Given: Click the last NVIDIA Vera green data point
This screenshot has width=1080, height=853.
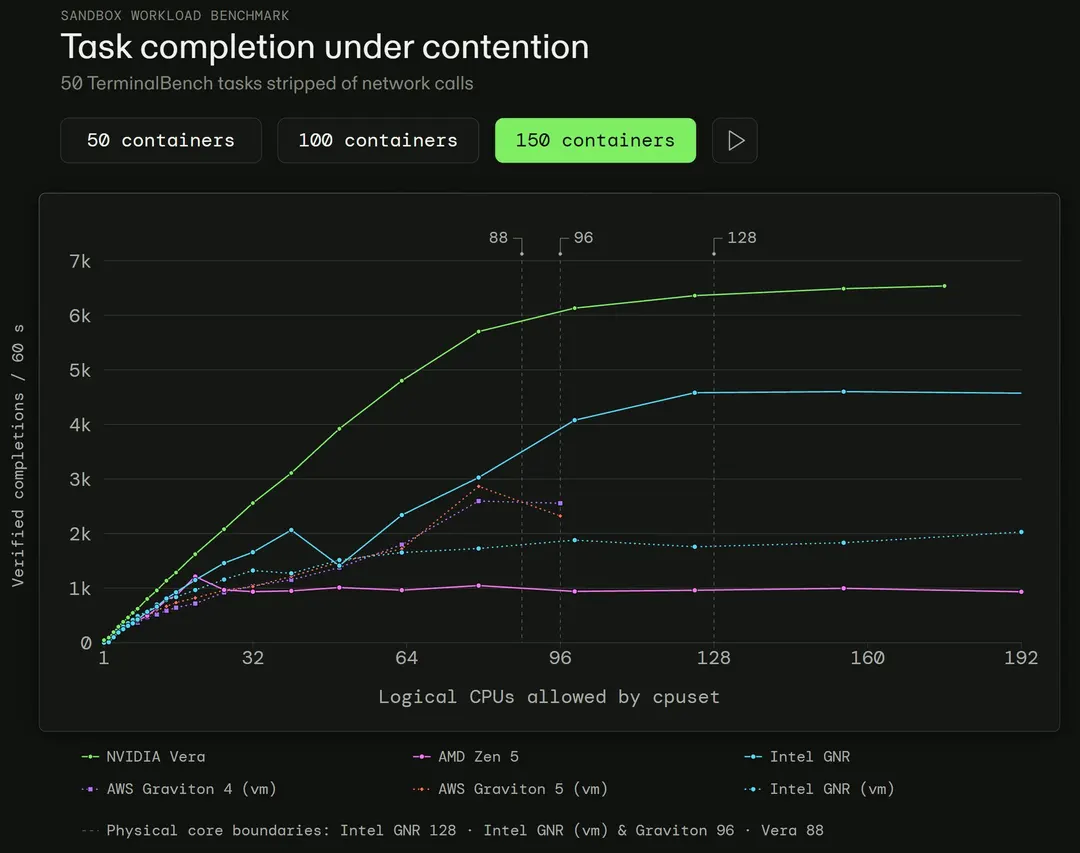Looking at the screenshot, I should click(944, 286).
